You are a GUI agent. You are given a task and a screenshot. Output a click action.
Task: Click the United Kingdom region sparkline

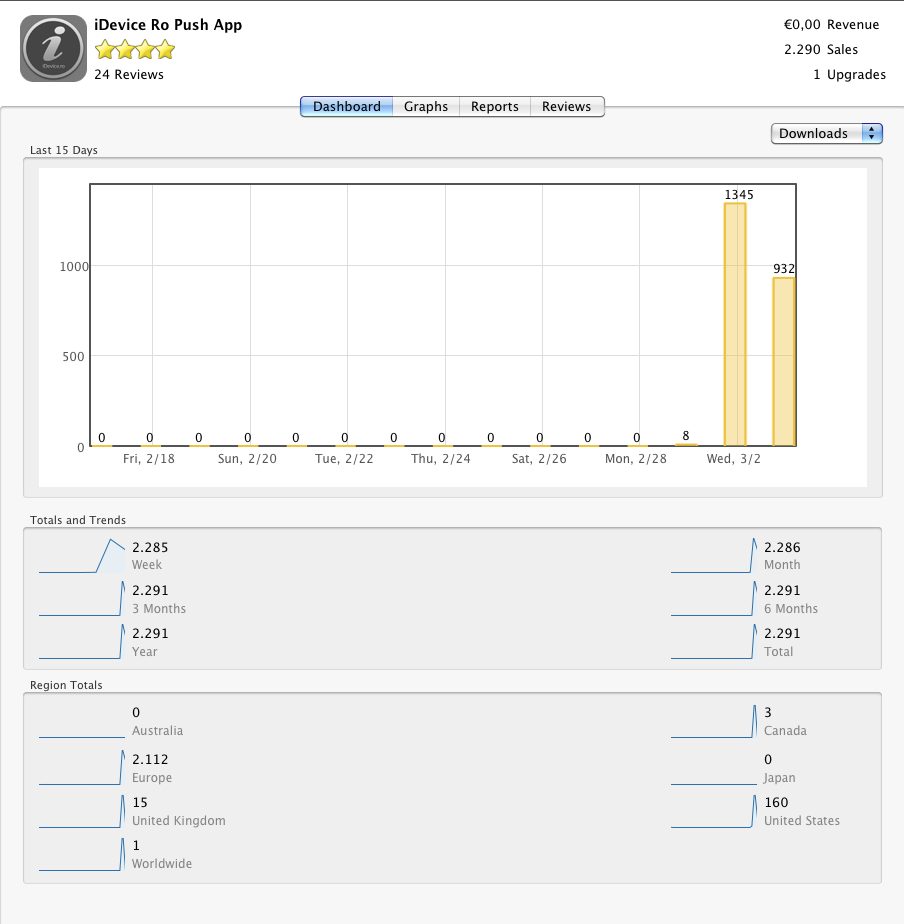click(82, 811)
